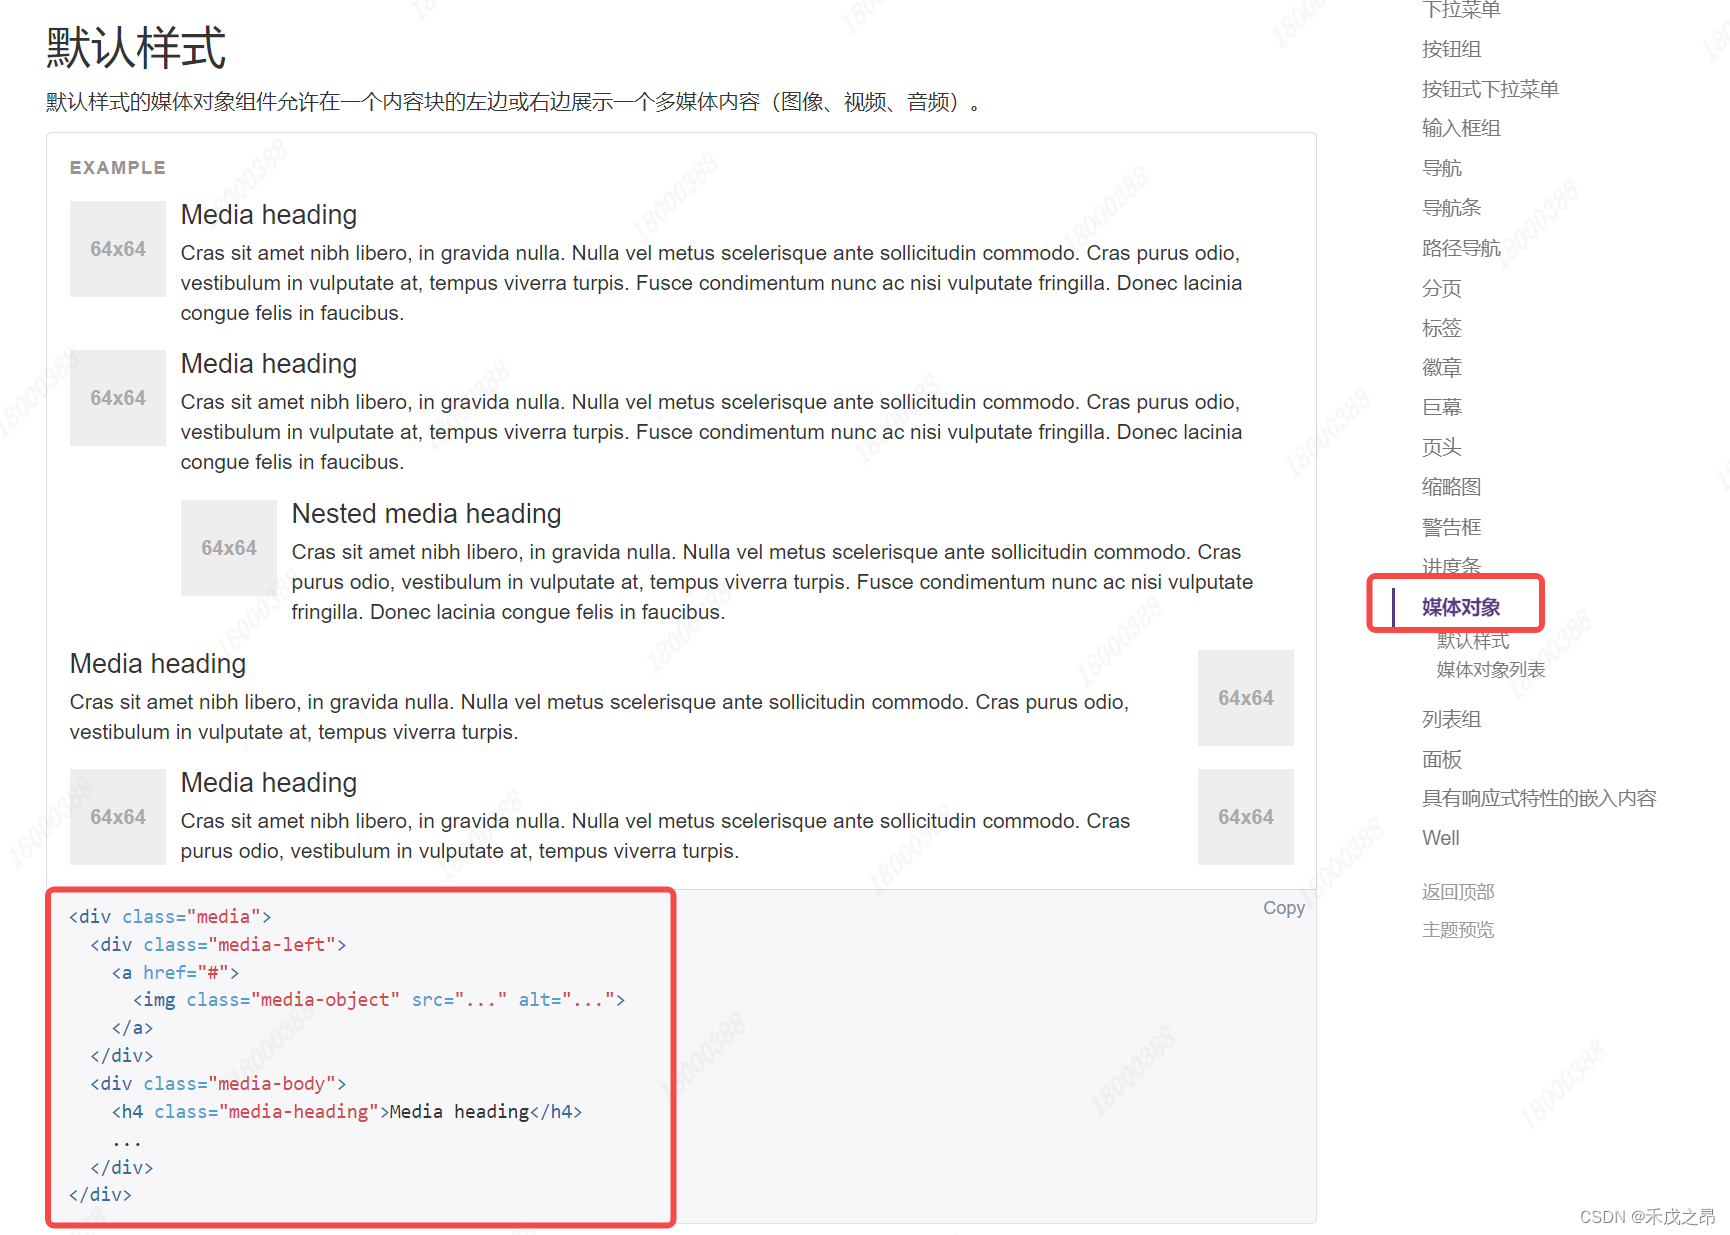Open the 列表组 sidebar link
This screenshot has height=1235, width=1730.
point(1451,719)
